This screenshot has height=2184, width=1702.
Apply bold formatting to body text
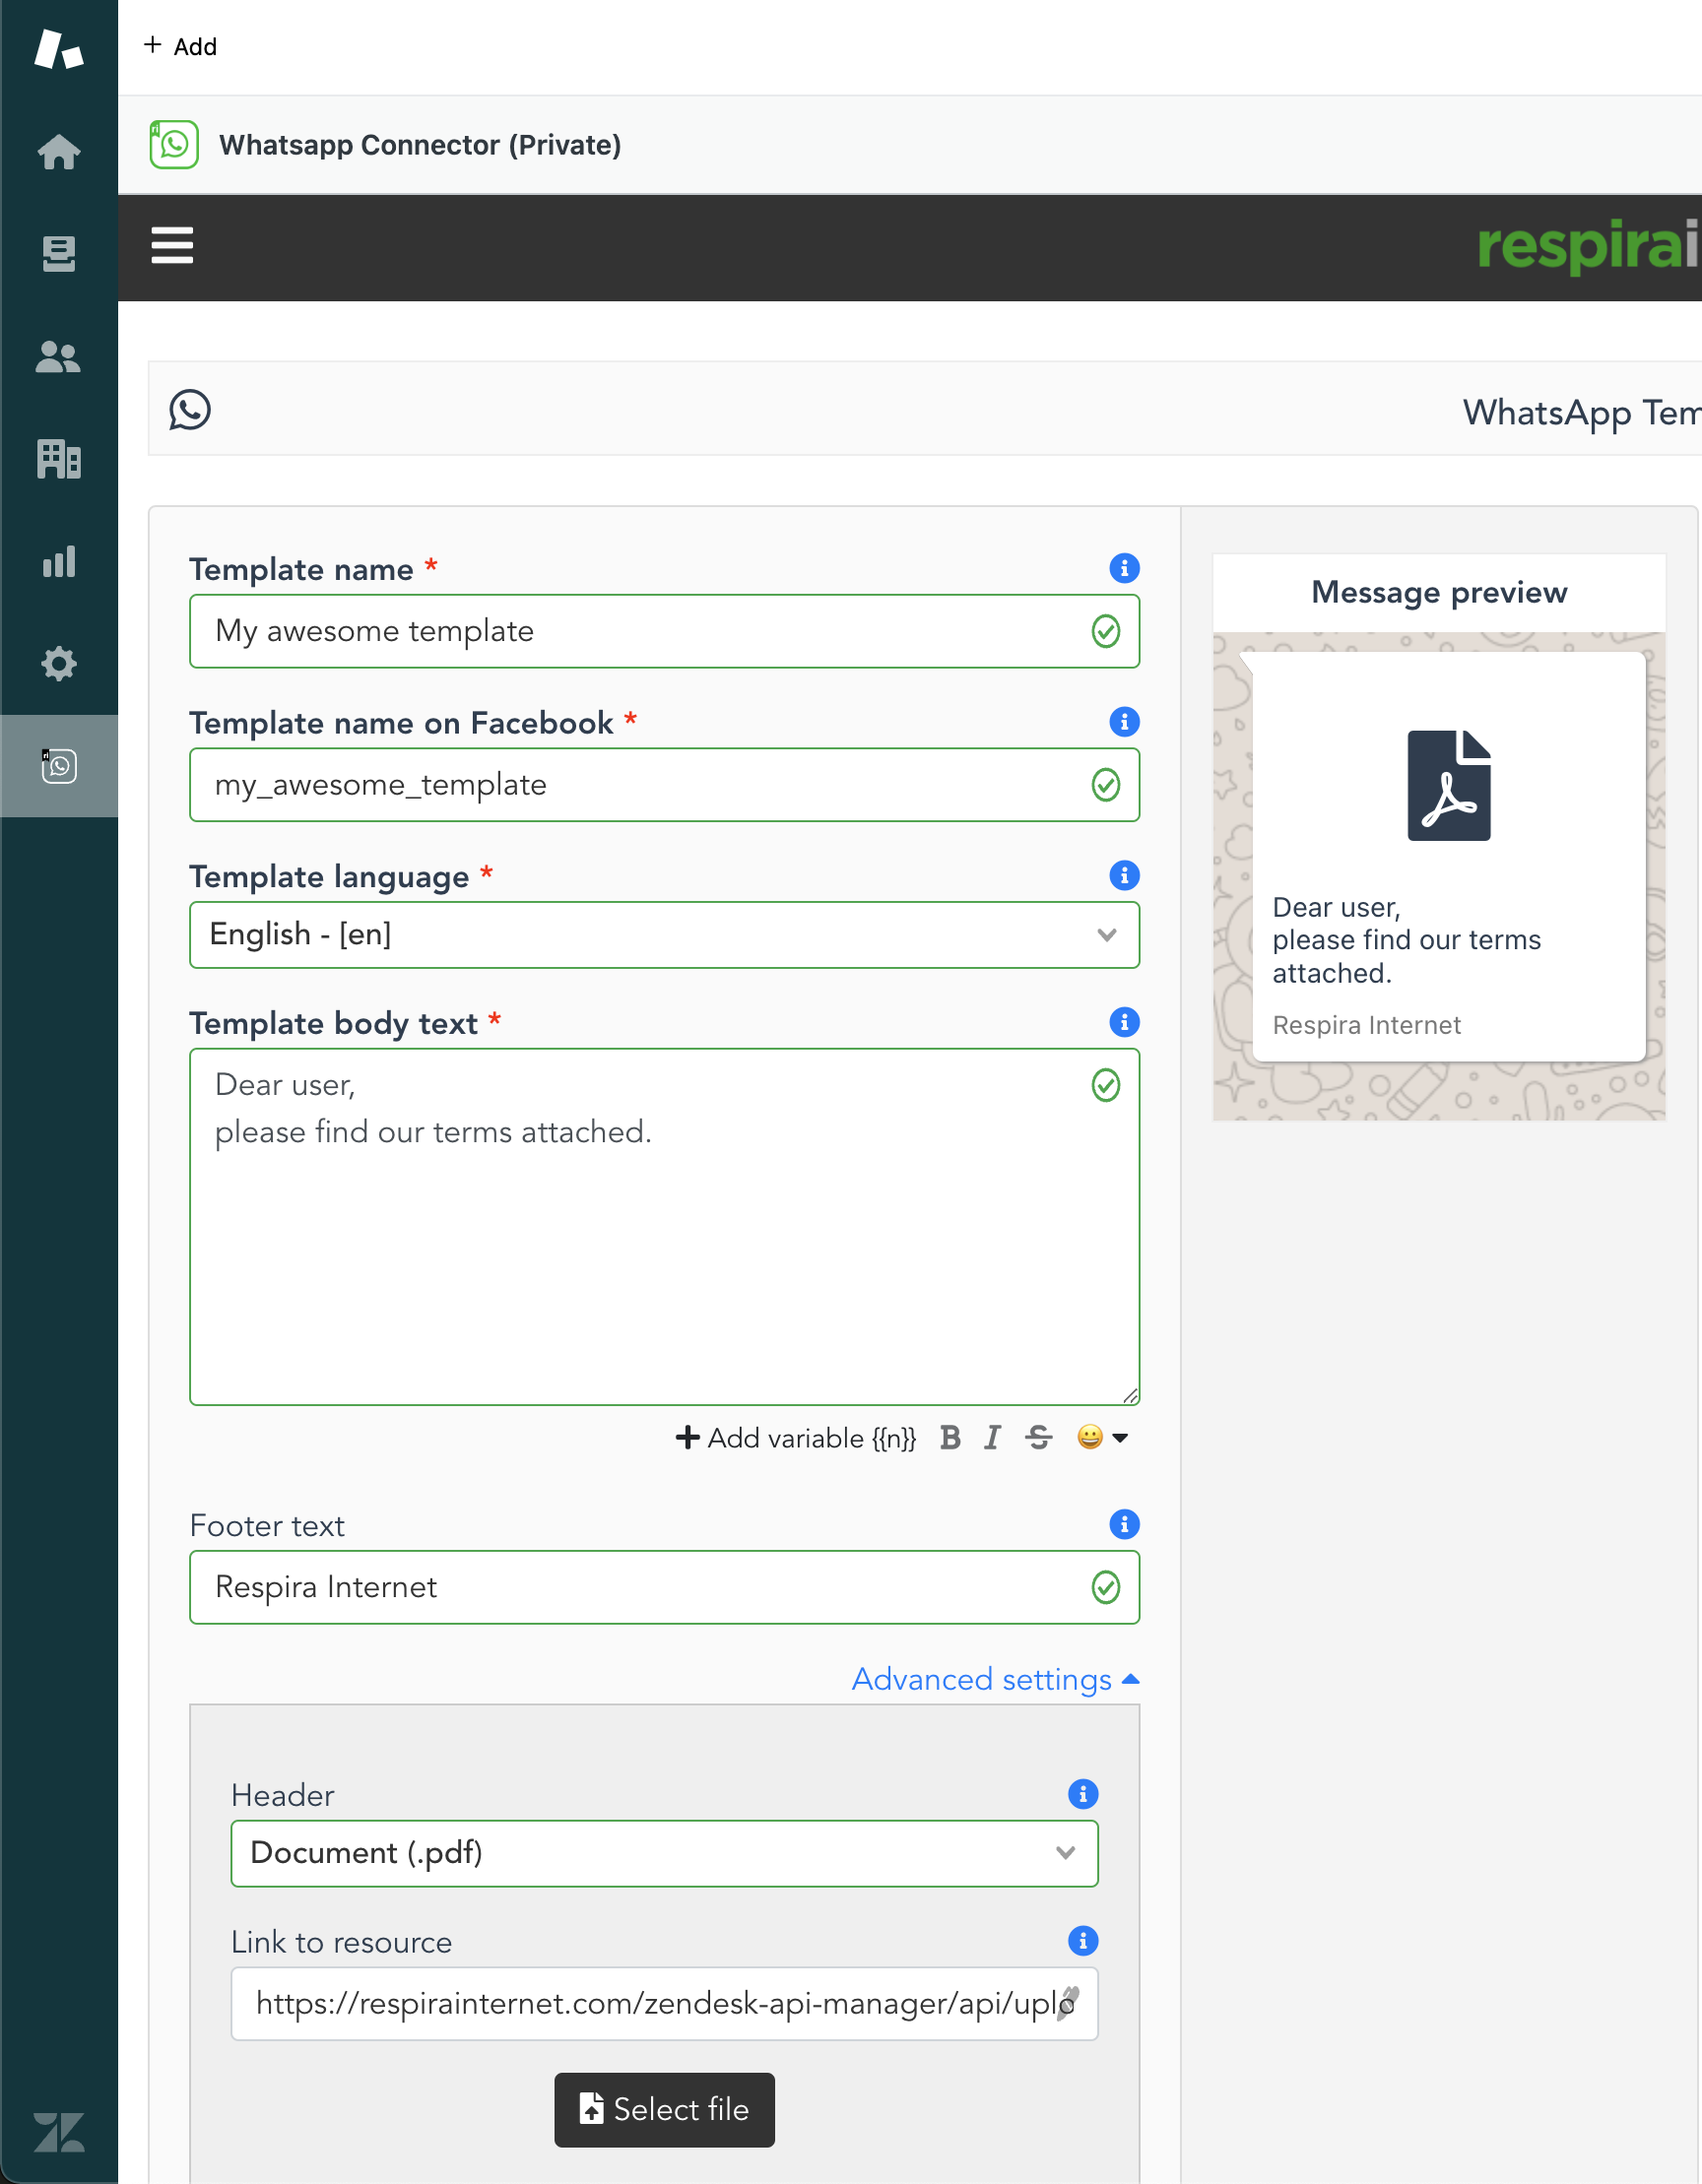coord(949,1438)
